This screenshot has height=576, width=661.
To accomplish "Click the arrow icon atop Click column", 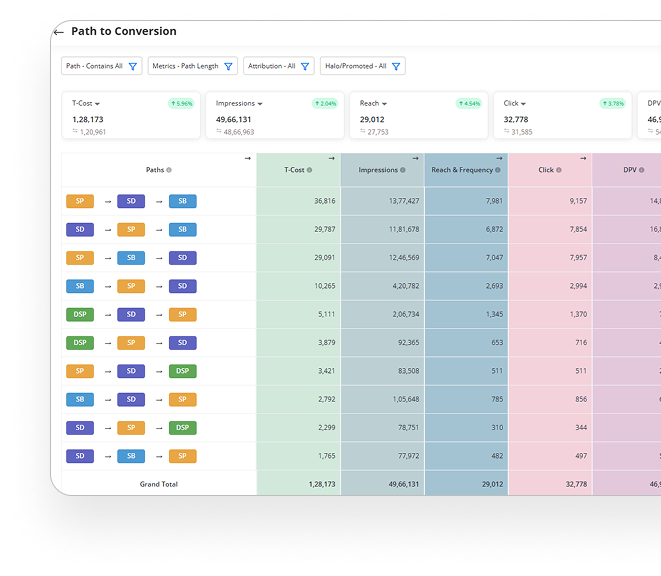I will tap(583, 158).
